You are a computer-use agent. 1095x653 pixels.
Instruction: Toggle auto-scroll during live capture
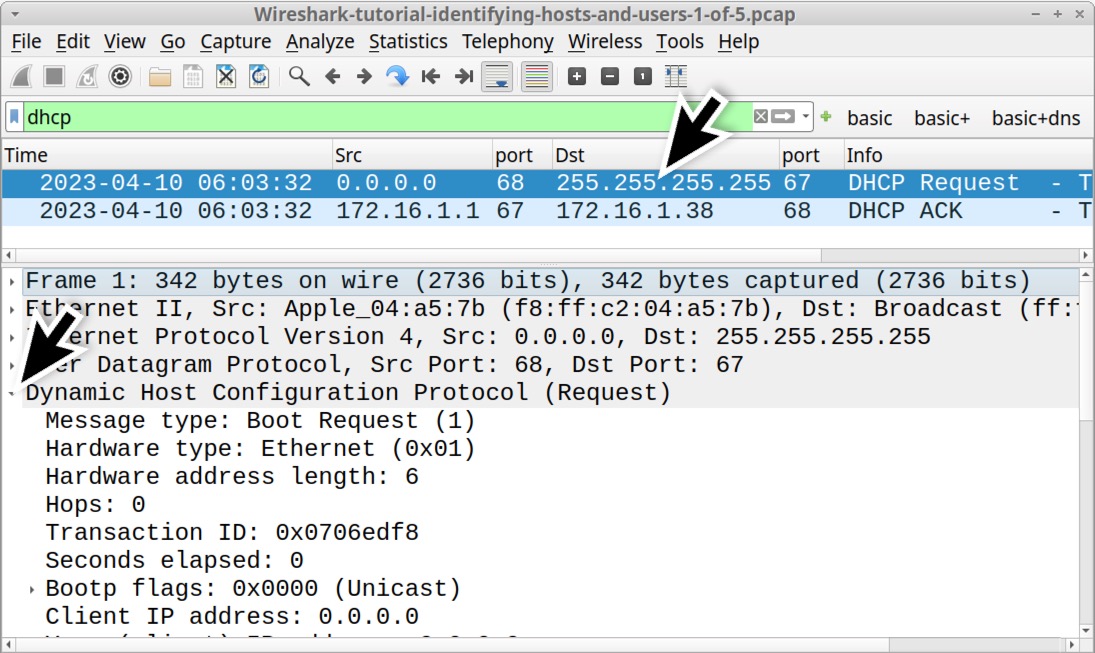(x=497, y=76)
